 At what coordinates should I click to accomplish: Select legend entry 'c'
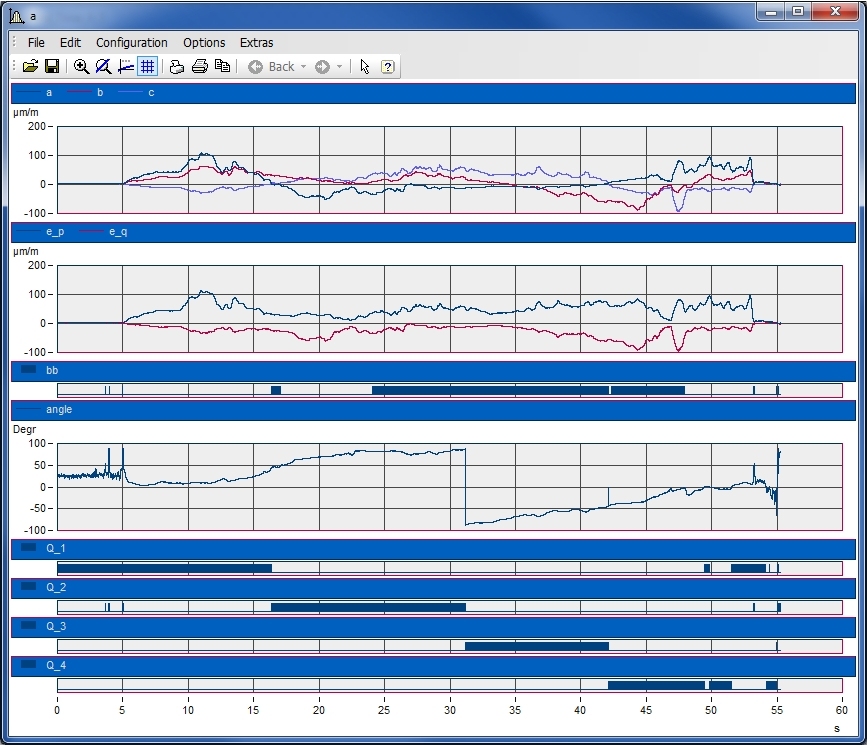151,93
